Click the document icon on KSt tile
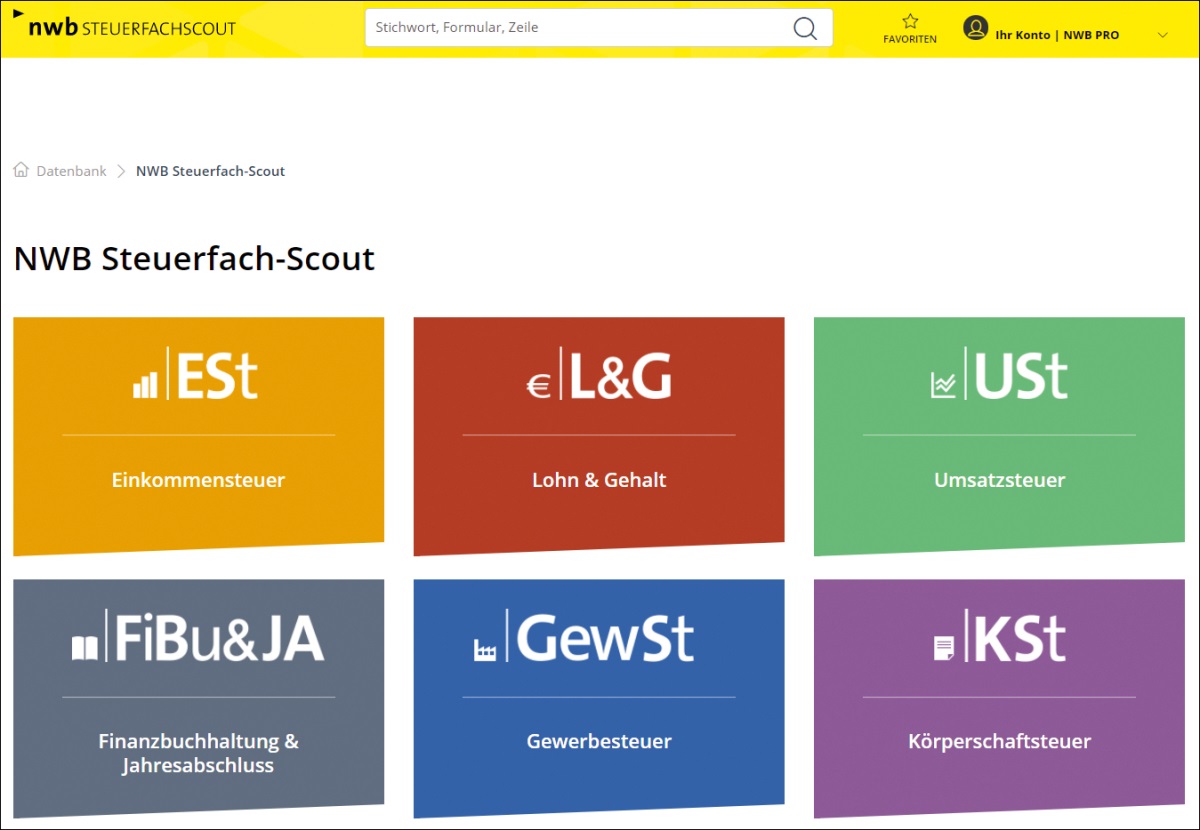Screen dimensions: 1200x830 tap(943, 648)
